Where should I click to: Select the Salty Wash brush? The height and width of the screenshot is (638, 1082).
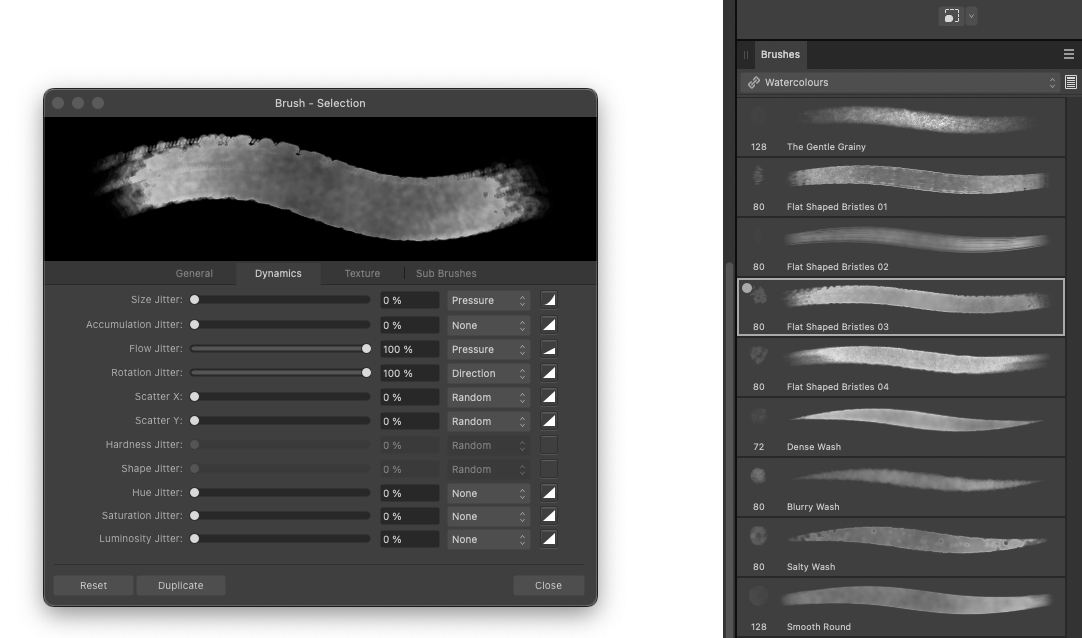point(901,547)
